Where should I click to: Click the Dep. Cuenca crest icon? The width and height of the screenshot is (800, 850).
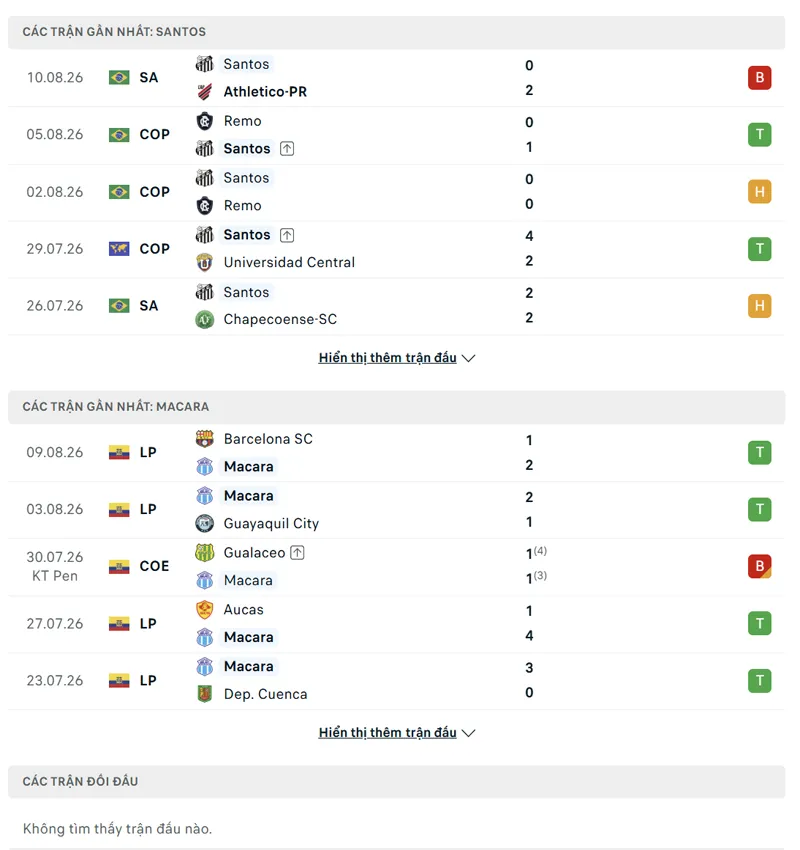[x=204, y=694]
